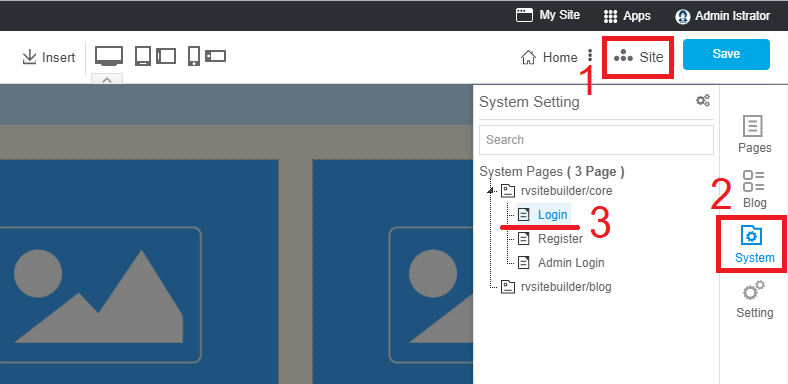The image size is (788, 384).
Task: Open the Apps menu
Action: coord(627,16)
